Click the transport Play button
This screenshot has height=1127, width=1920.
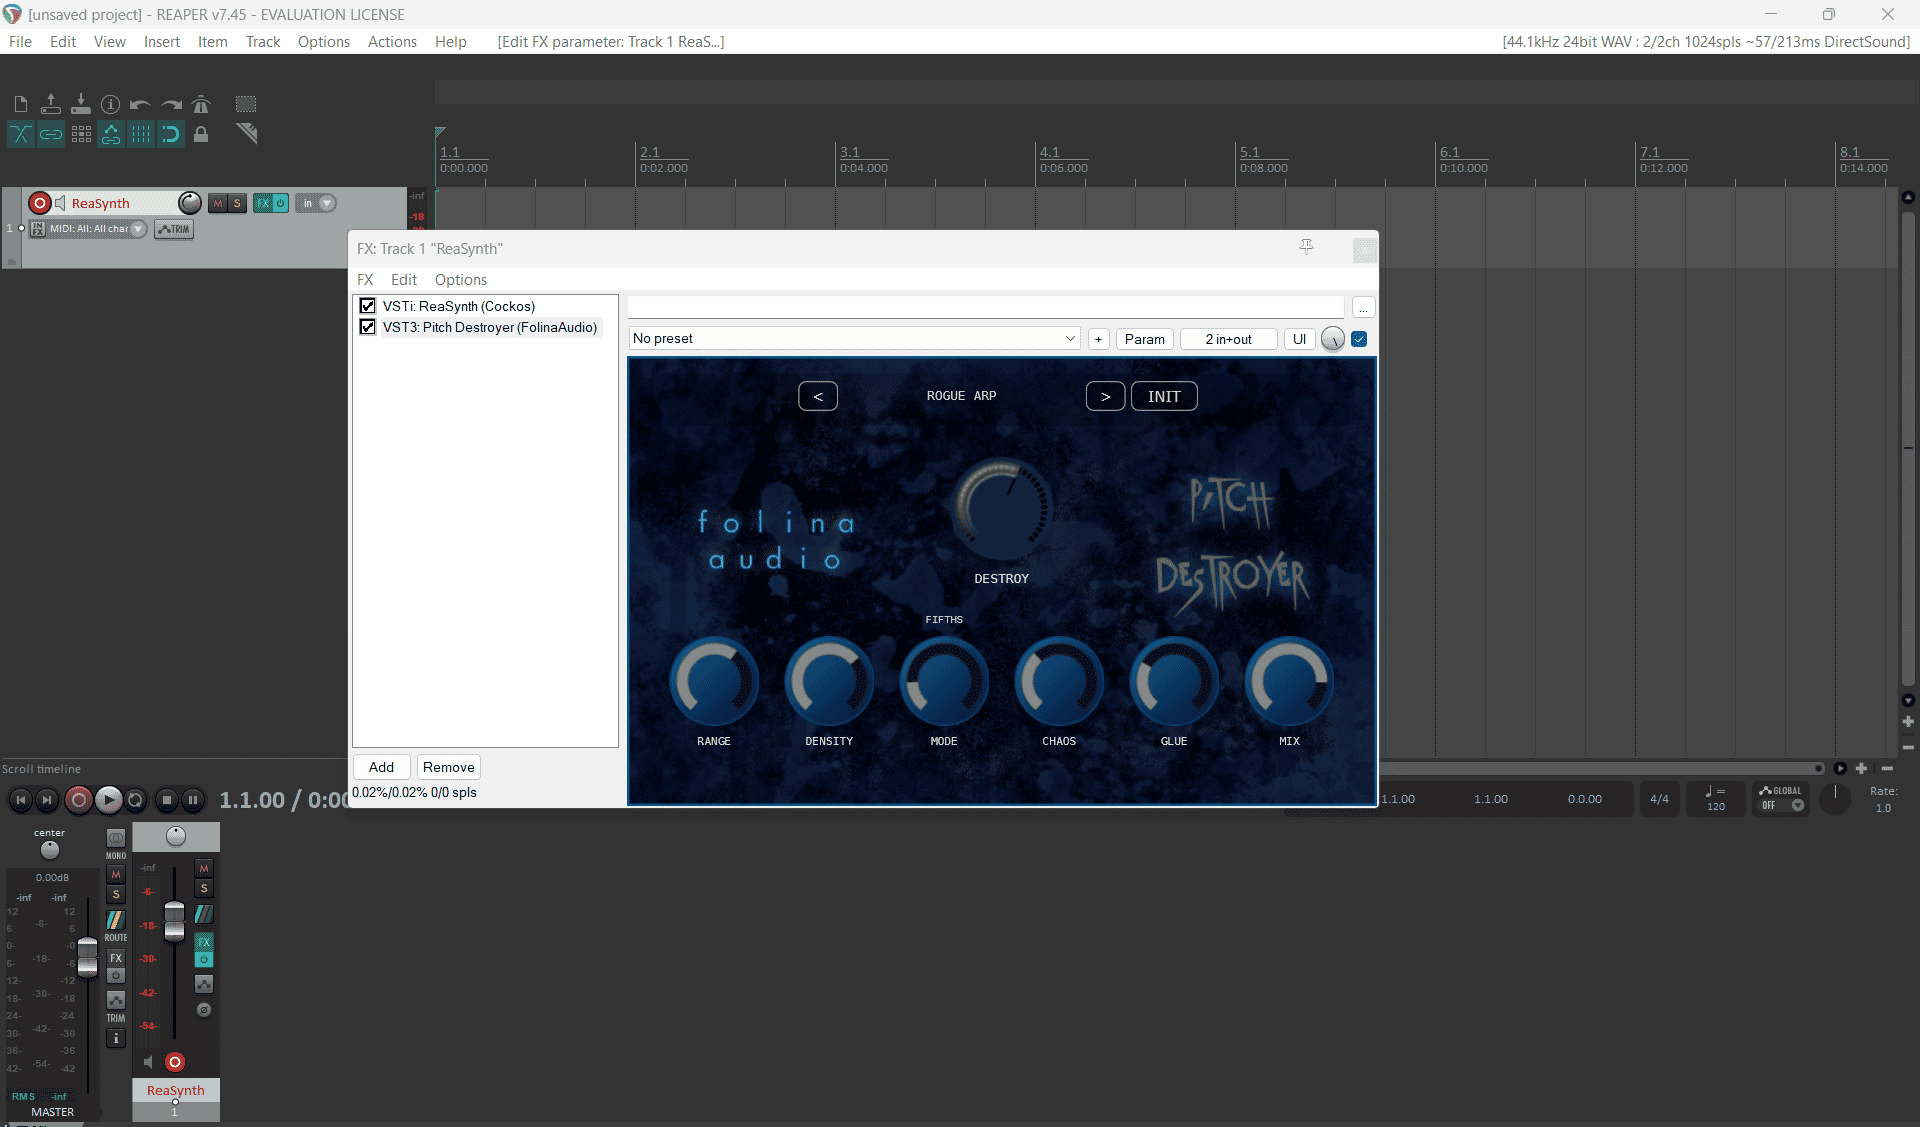(x=108, y=800)
